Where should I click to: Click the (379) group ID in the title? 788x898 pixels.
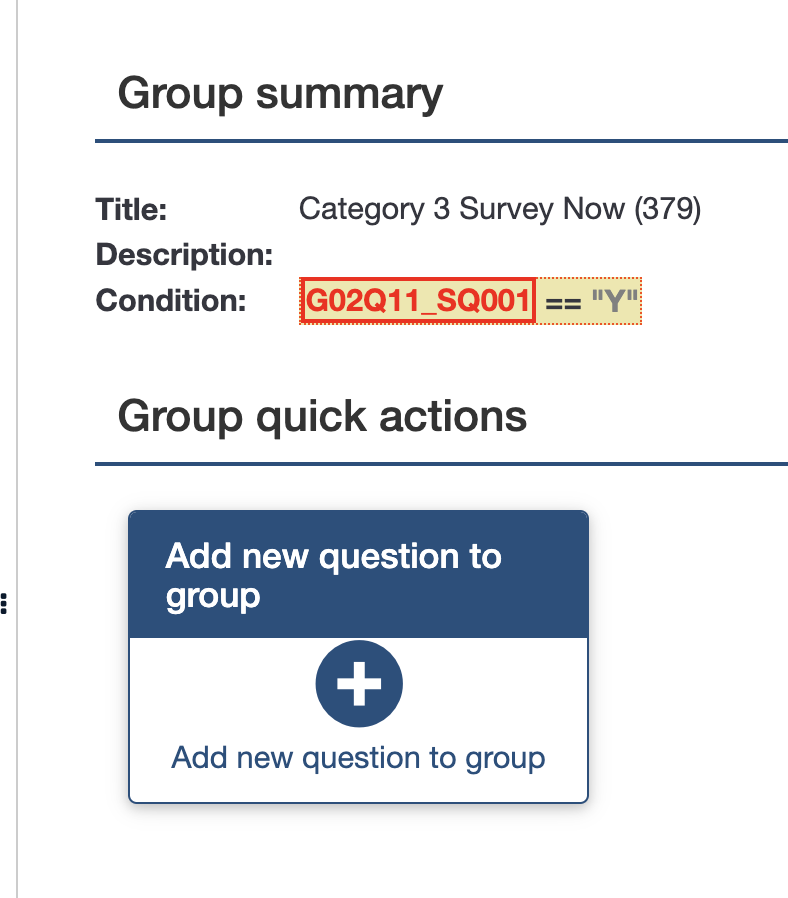(x=668, y=210)
